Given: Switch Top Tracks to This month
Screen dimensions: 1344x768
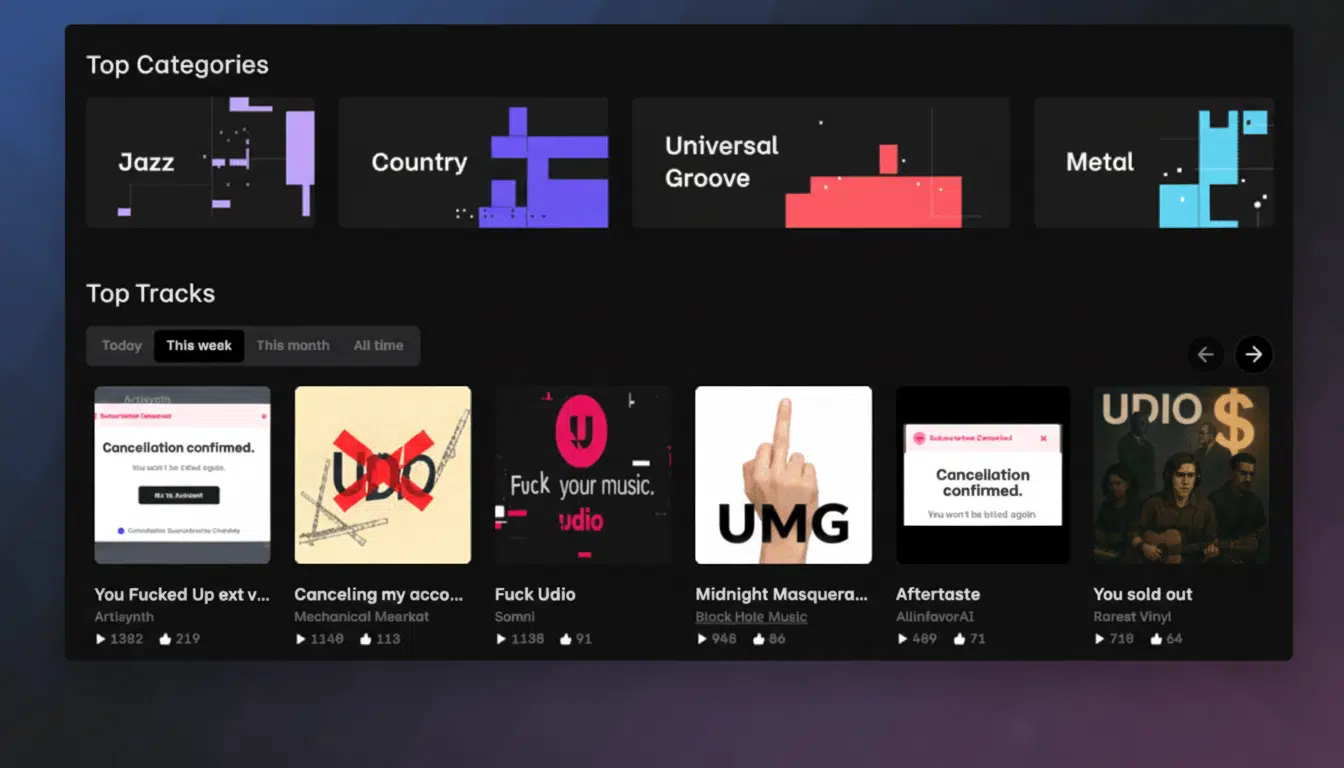Looking at the screenshot, I should coord(293,346).
